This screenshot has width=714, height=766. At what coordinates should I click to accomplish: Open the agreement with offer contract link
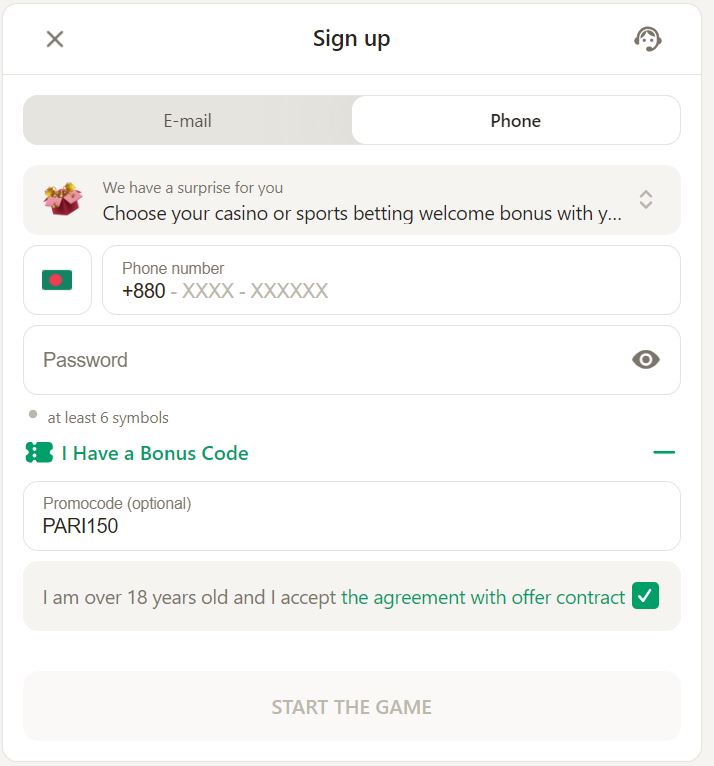(483, 597)
